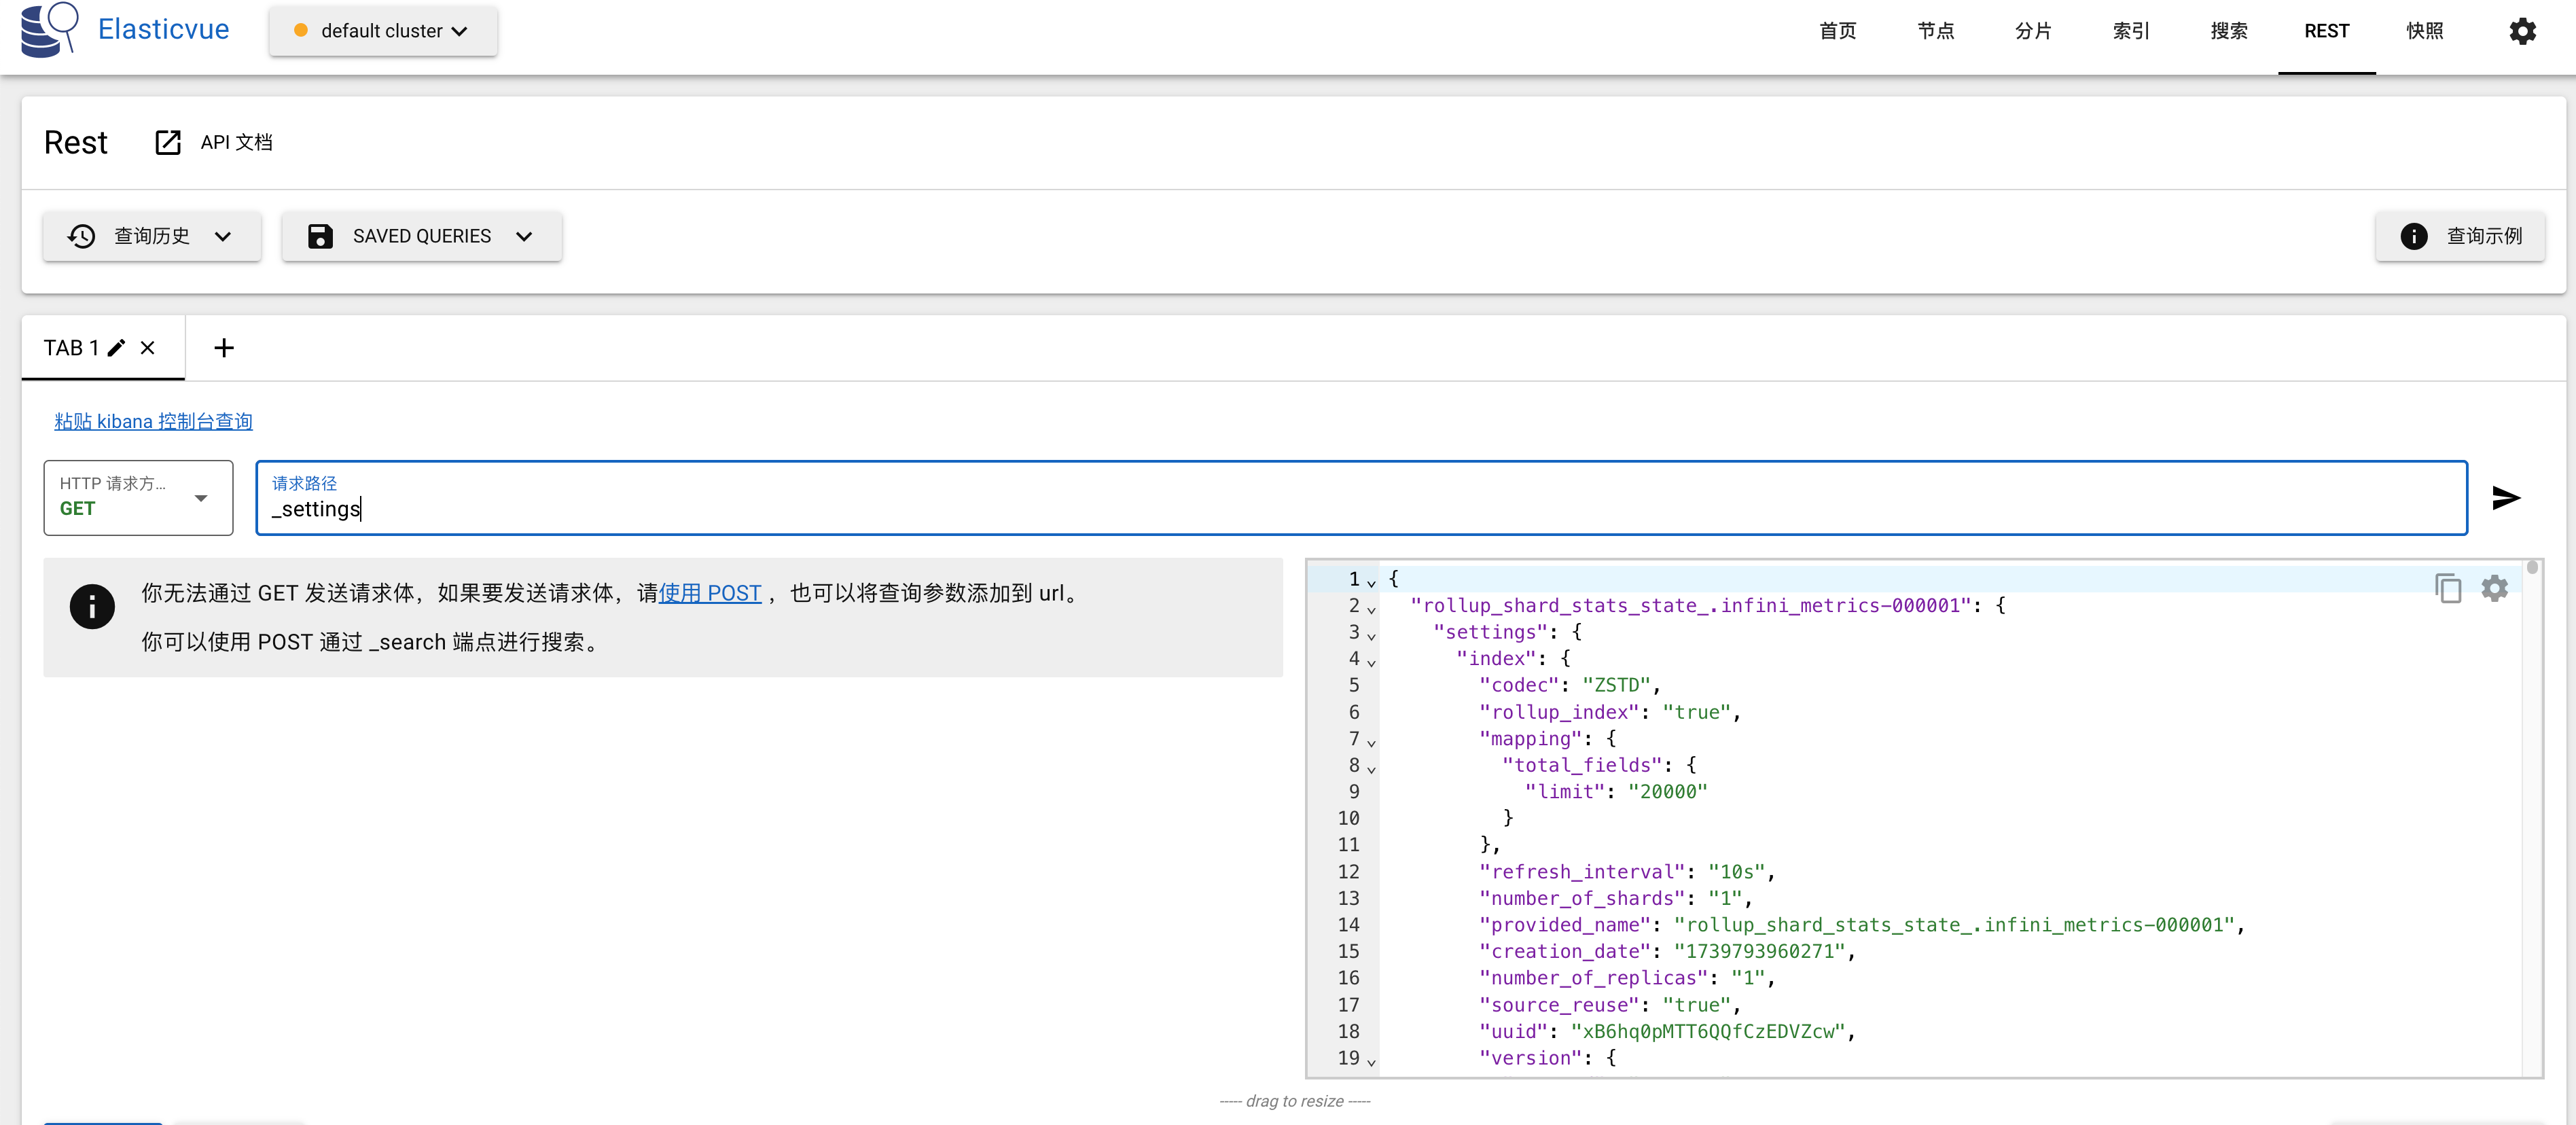Open API 文档 external link icon
This screenshot has width=2576, height=1125.
(168, 143)
